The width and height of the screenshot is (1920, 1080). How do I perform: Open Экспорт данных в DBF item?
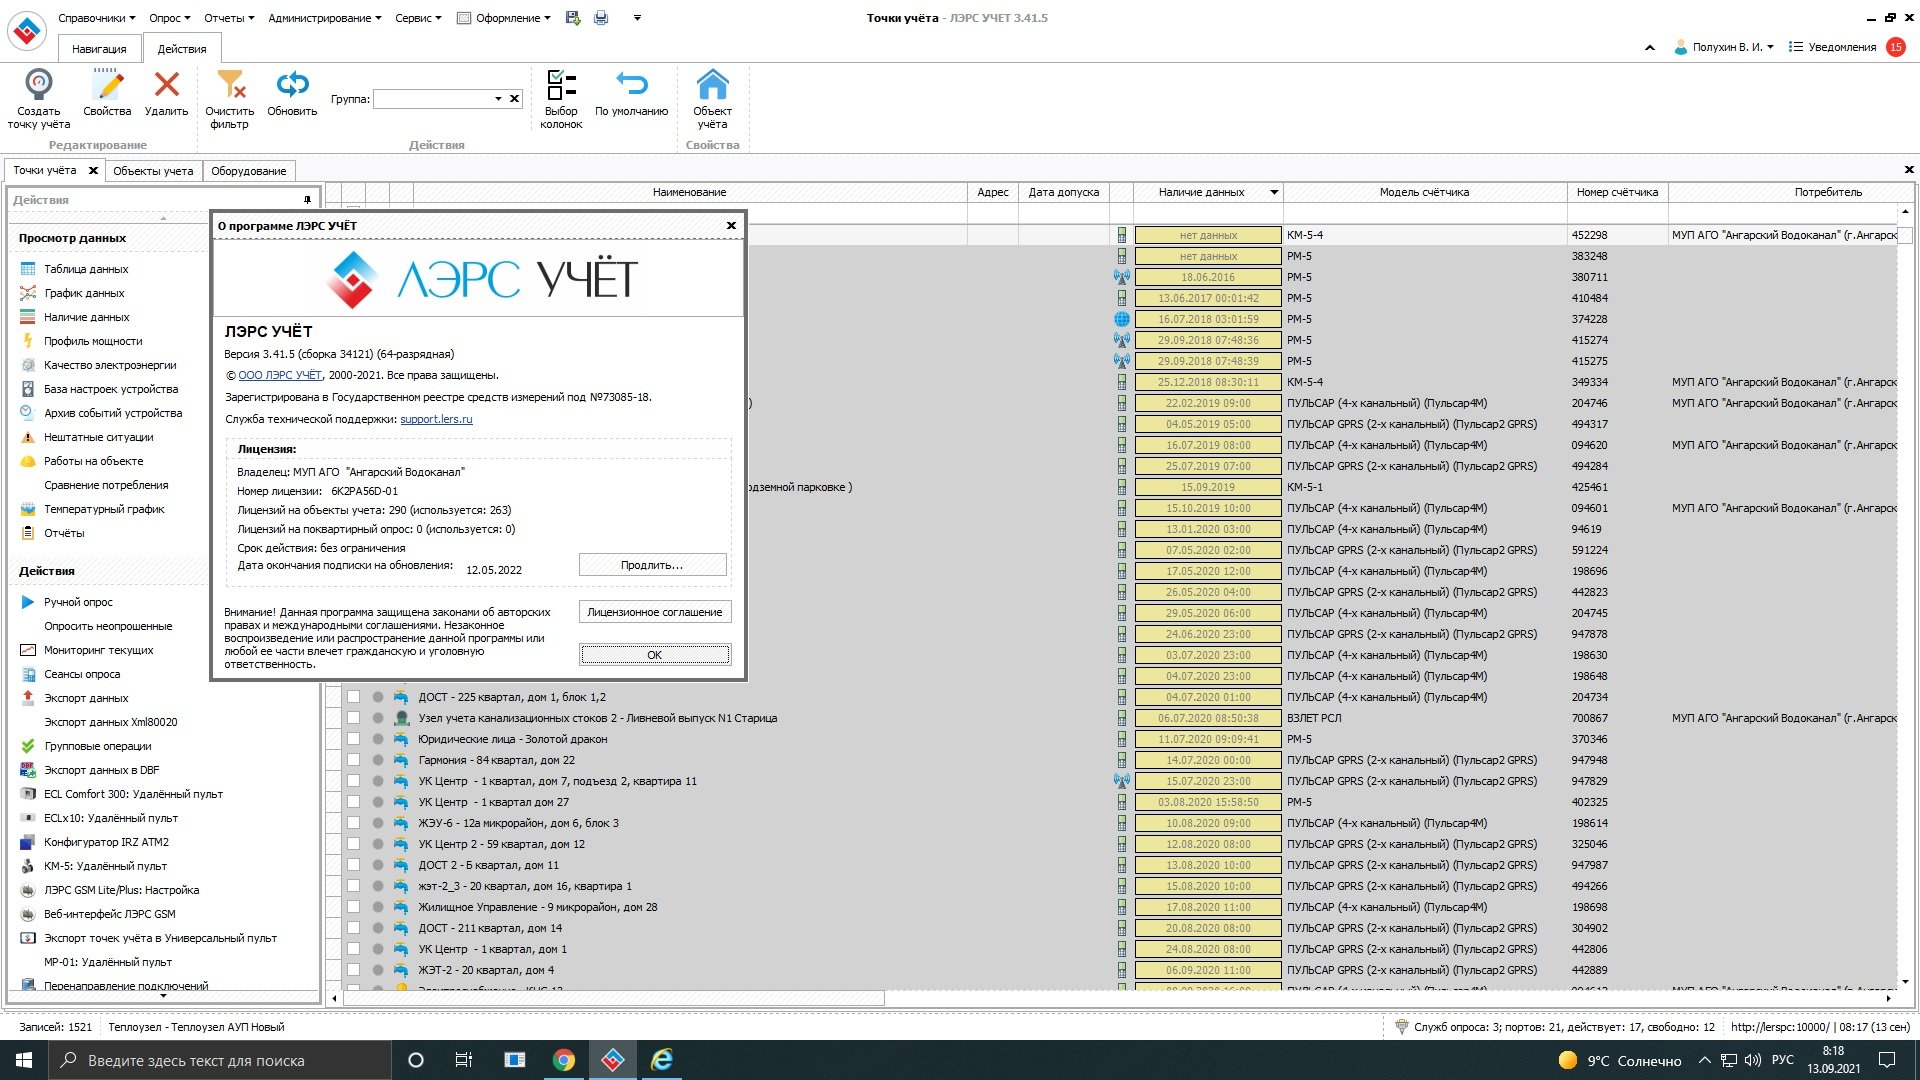(101, 770)
